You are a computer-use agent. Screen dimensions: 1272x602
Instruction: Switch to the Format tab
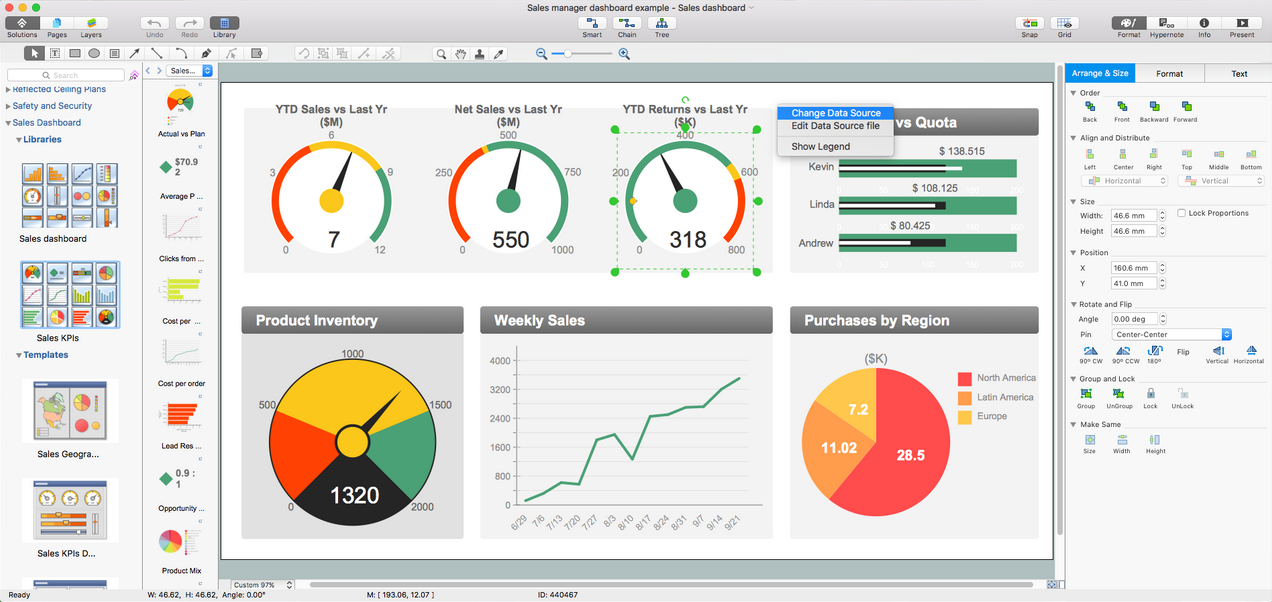click(x=1169, y=73)
